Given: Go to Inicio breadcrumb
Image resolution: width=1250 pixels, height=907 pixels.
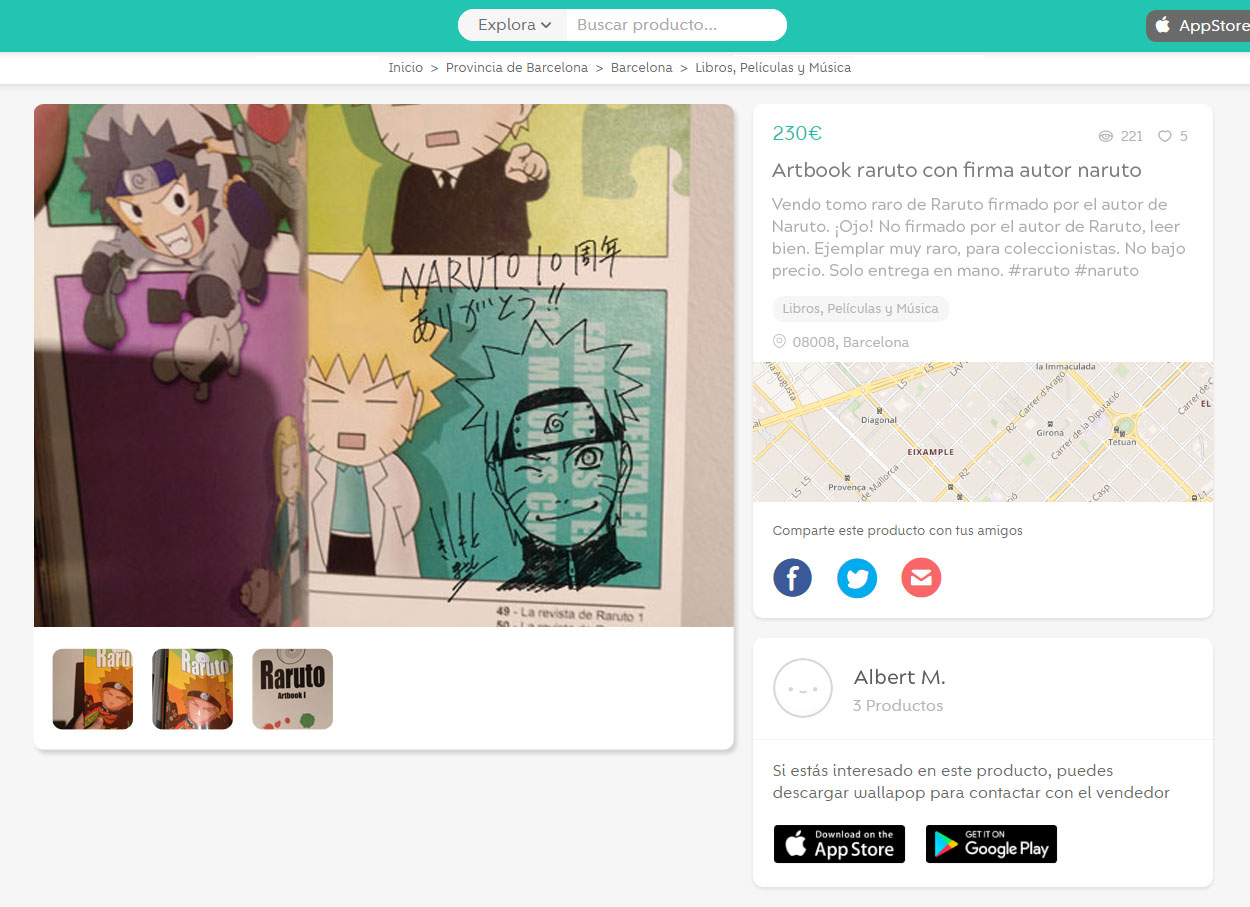Looking at the screenshot, I should [406, 68].
